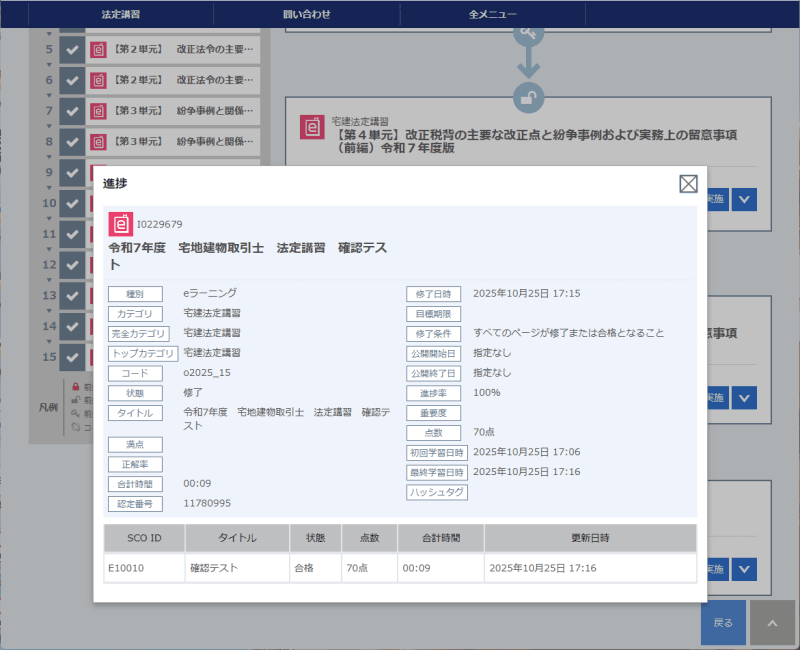Click the e-learning icon in row 8
The width and height of the screenshot is (800, 650).
(x=98, y=142)
